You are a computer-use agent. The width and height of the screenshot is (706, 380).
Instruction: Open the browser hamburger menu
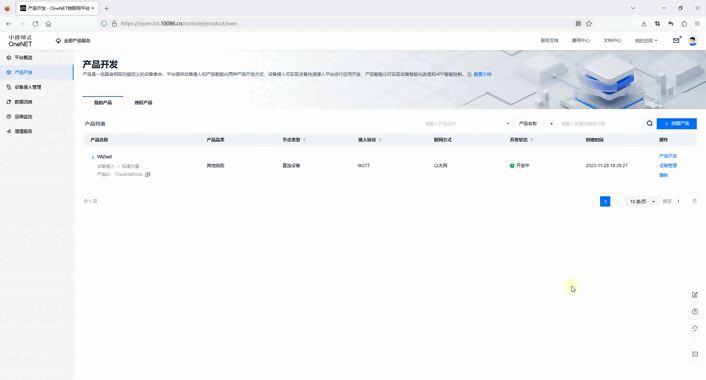pyautogui.click(x=697, y=23)
